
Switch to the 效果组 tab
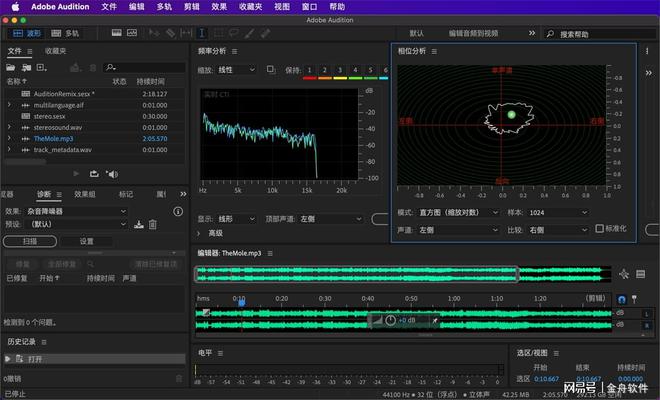point(85,194)
